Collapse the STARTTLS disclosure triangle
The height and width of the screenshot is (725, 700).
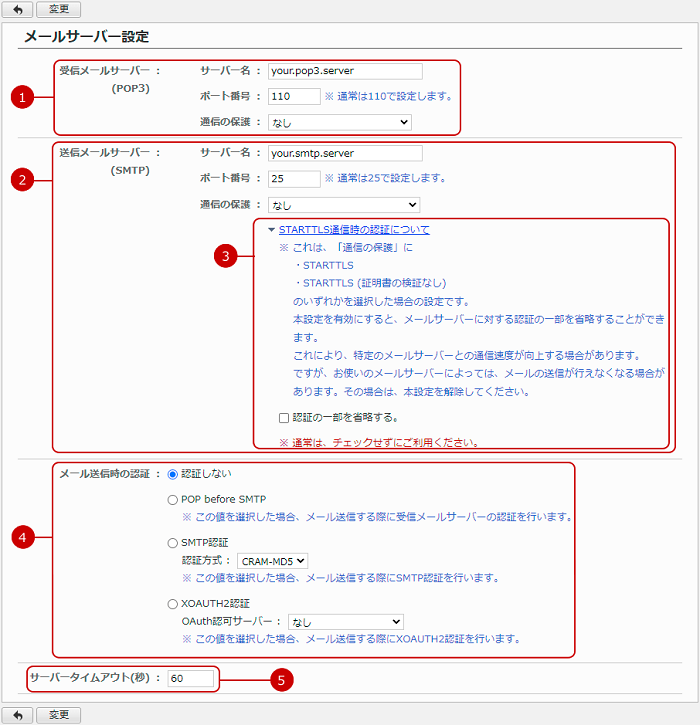pos(271,230)
